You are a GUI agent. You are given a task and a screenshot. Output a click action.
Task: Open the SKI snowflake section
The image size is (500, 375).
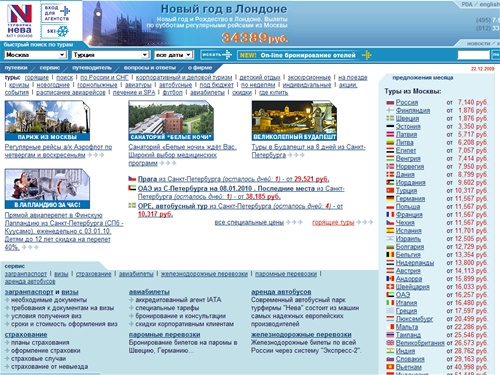[x=57, y=31]
